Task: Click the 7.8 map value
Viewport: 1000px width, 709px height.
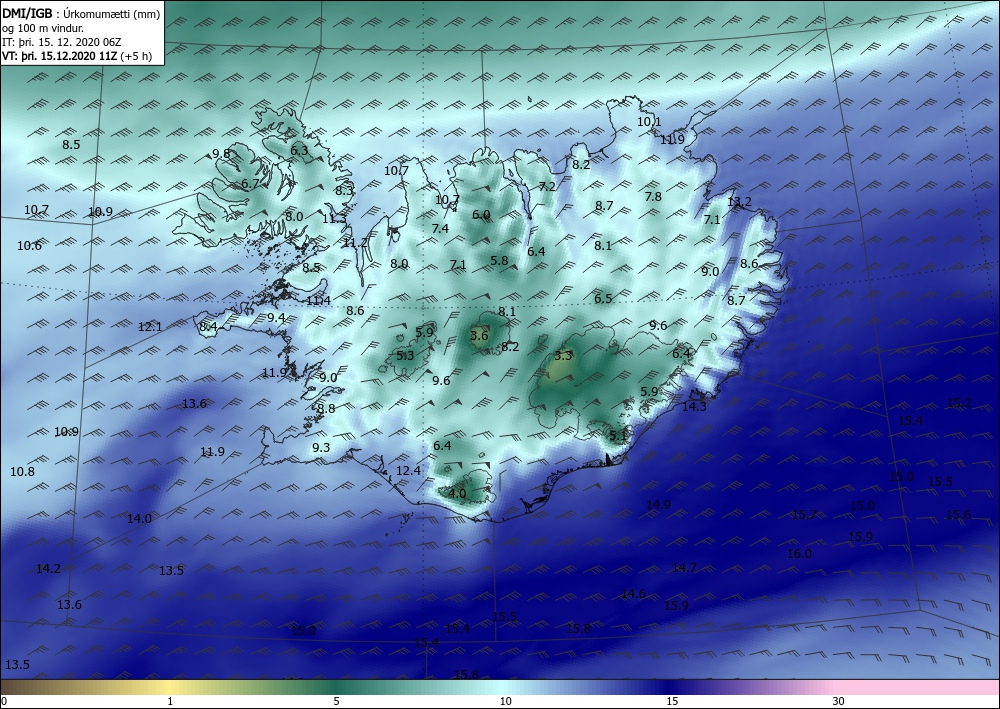Action: [653, 196]
